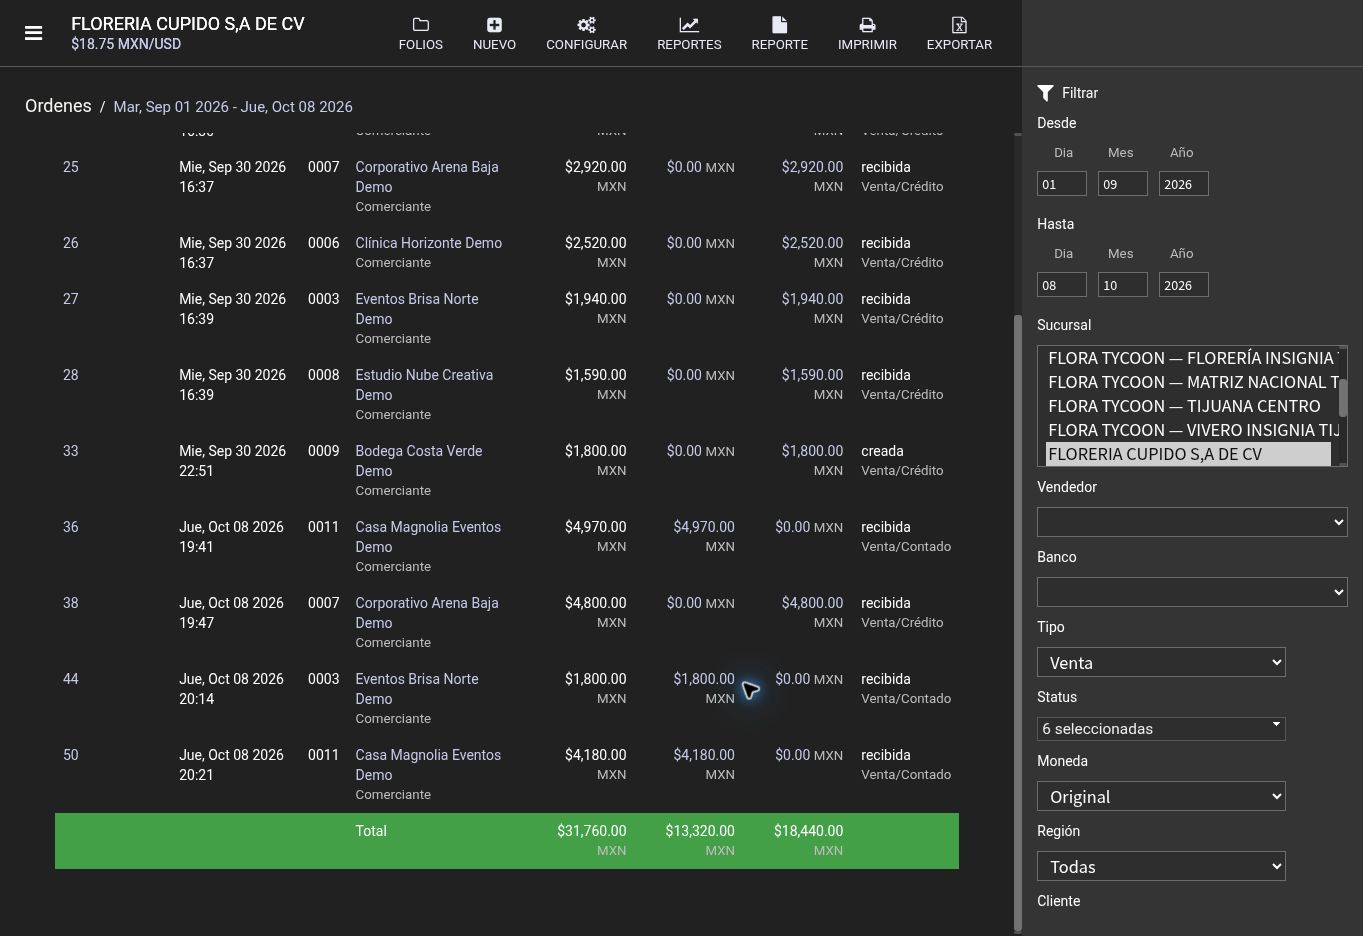Open Reportes chart icon
Image resolution: width=1363 pixels, height=936 pixels.
[x=689, y=25]
